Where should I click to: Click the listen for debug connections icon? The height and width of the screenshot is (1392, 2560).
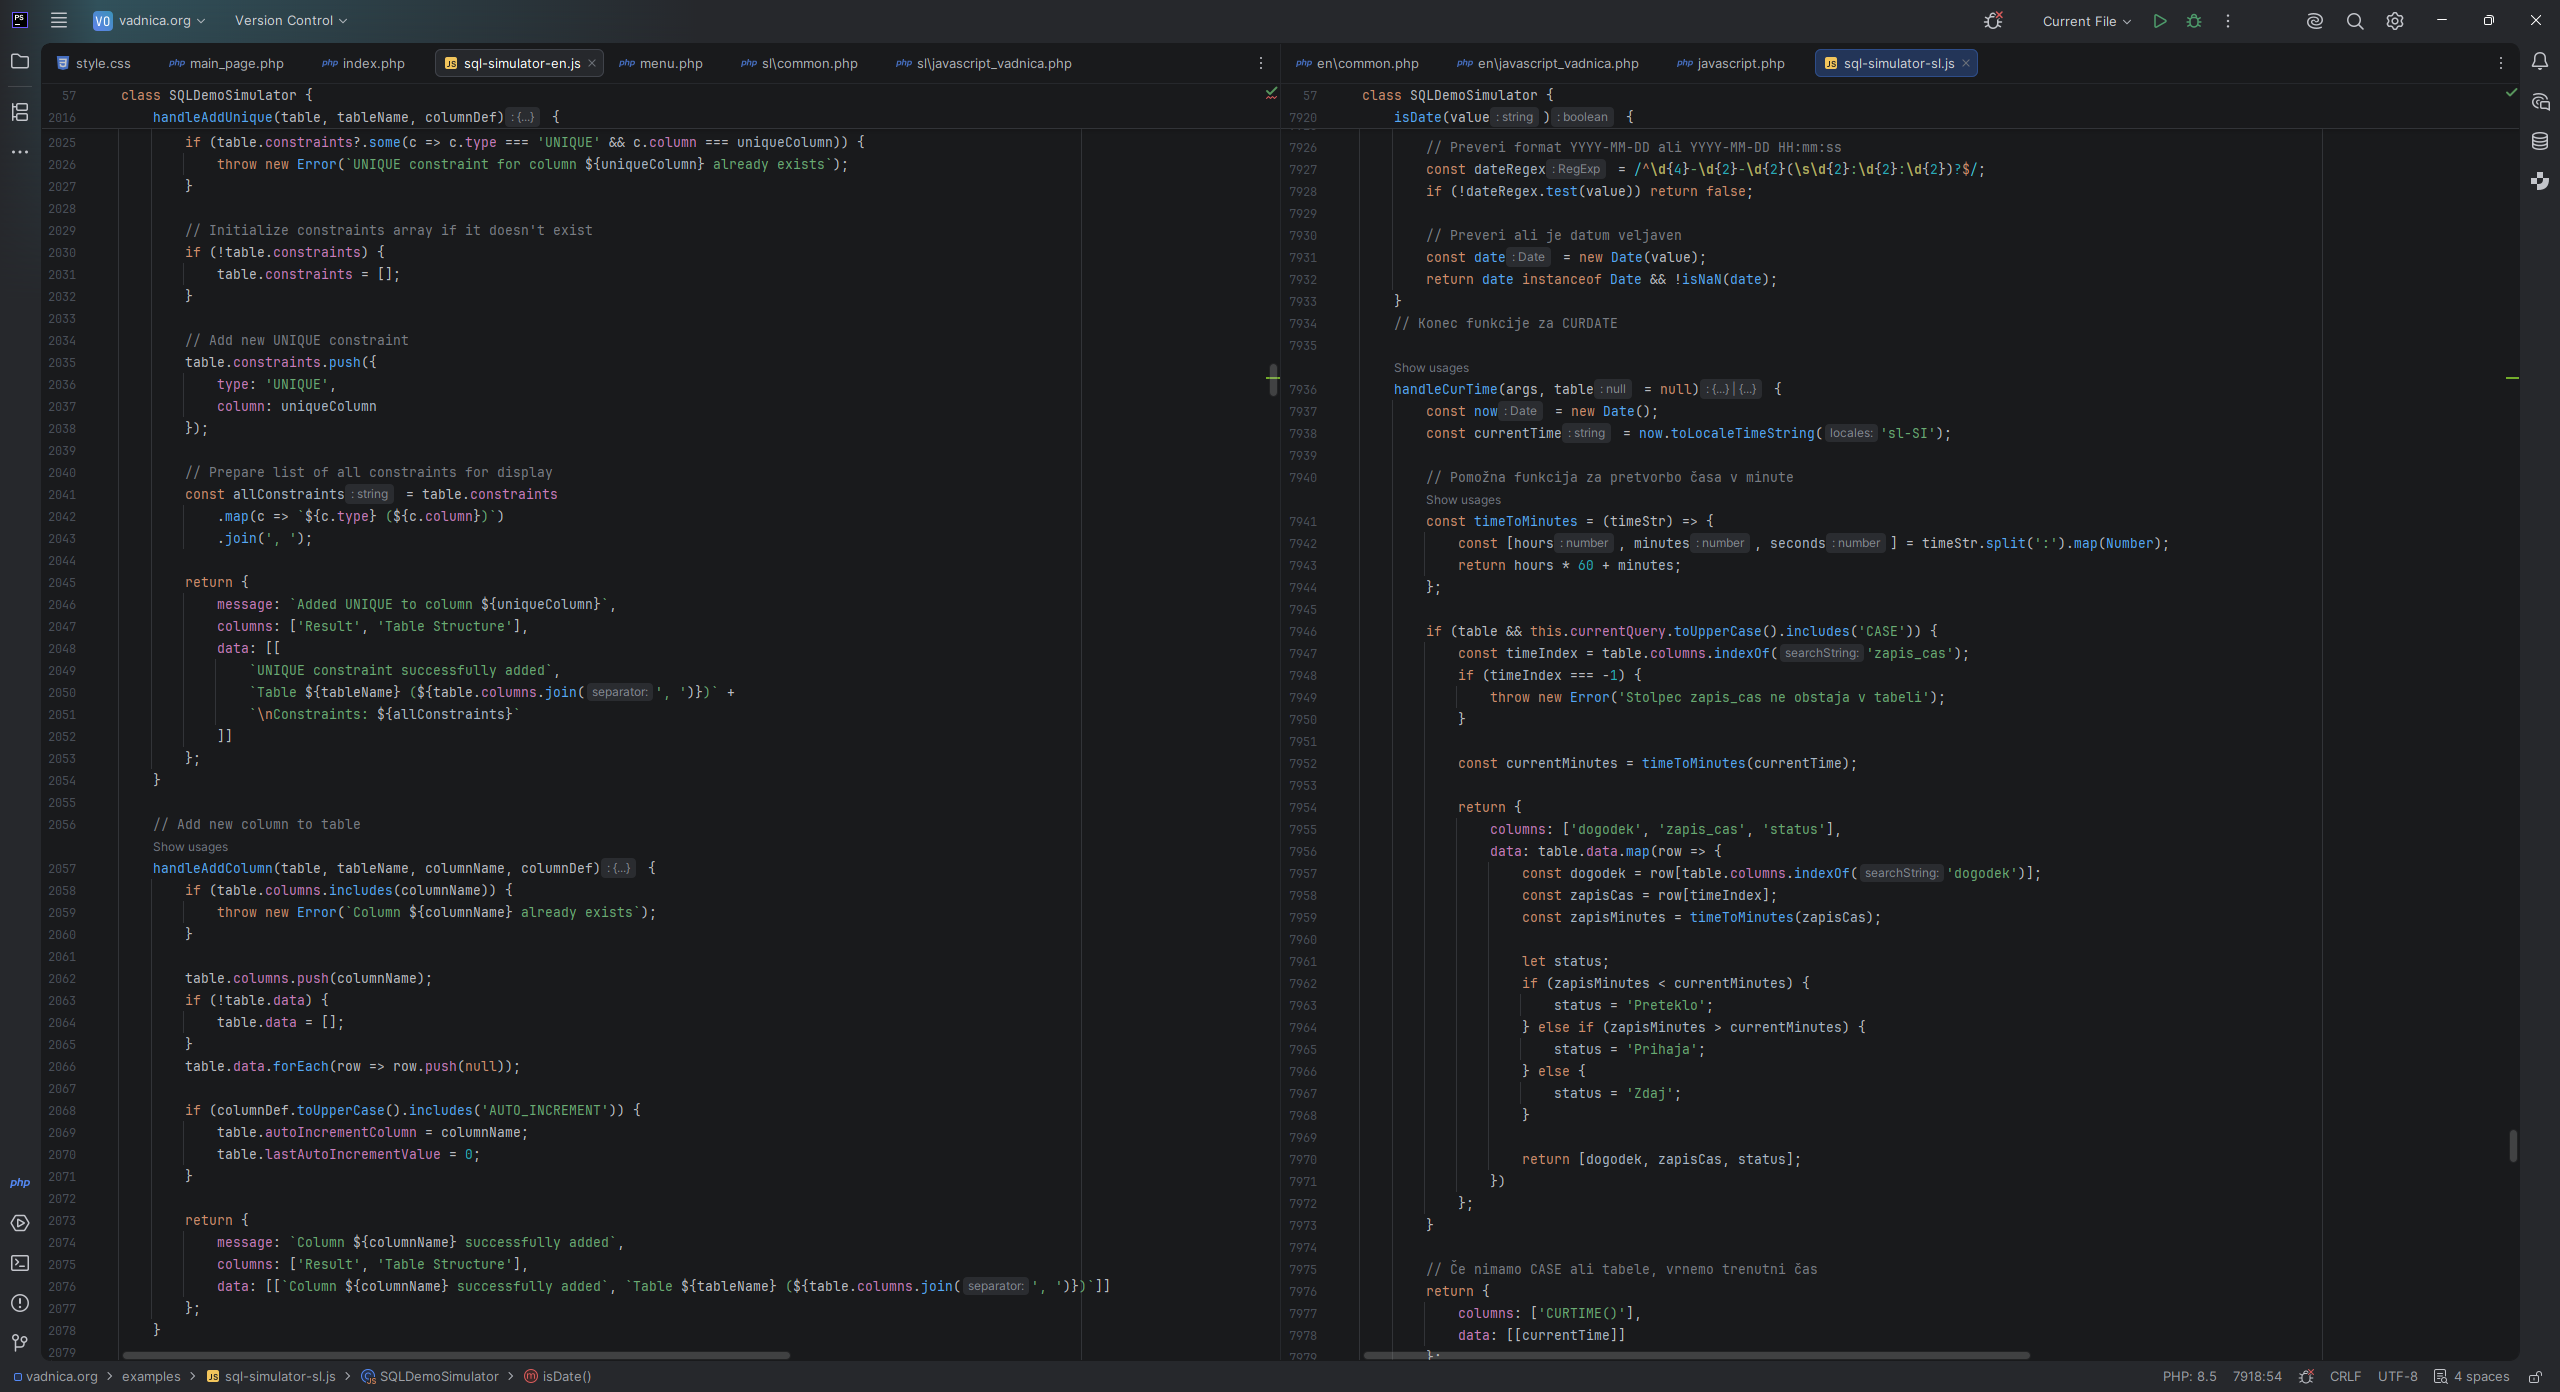pos(1993,21)
